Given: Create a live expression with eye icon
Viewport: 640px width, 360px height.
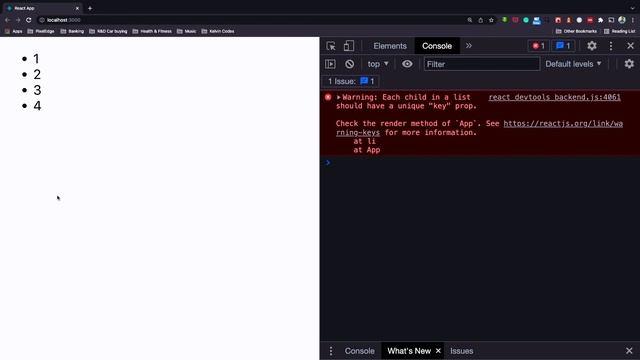Looking at the screenshot, I should click(x=407, y=64).
